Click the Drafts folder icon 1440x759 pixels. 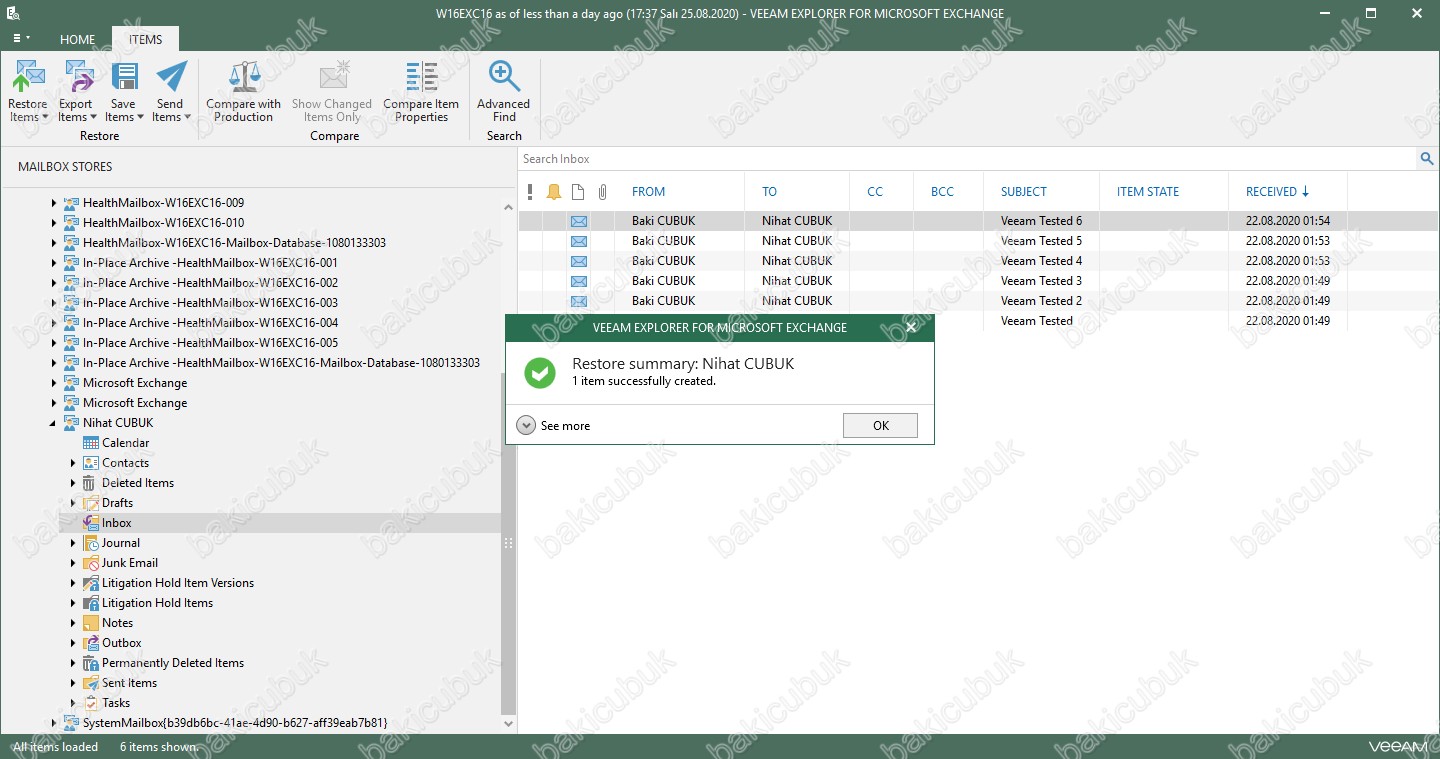coord(91,503)
